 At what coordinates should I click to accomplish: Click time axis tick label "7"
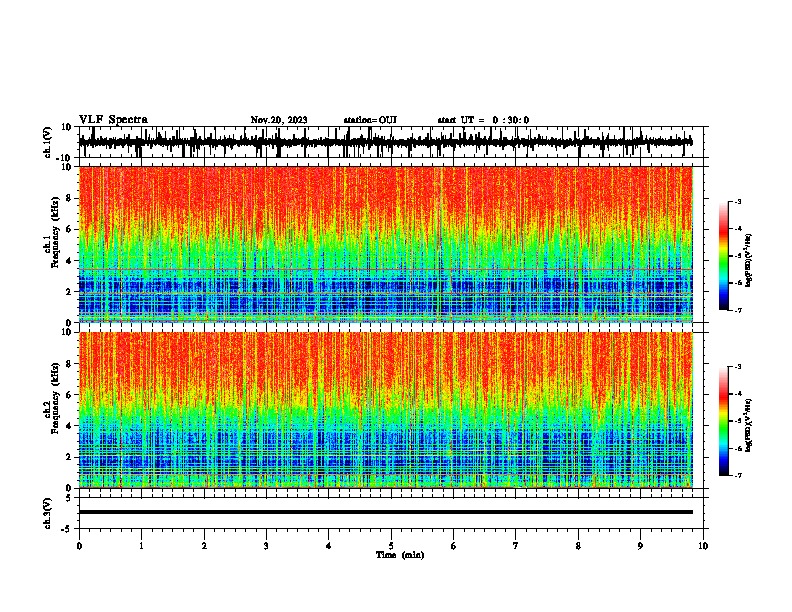click(x=516, y=546)
